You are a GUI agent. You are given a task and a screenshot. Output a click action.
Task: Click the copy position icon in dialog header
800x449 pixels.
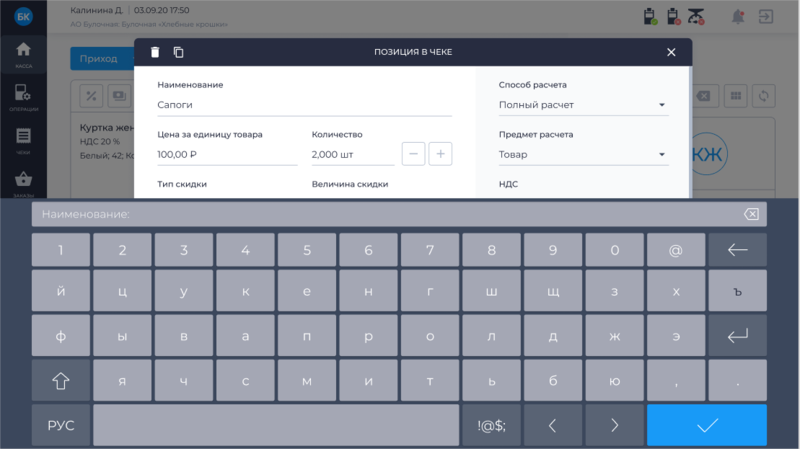click(178, 52)
